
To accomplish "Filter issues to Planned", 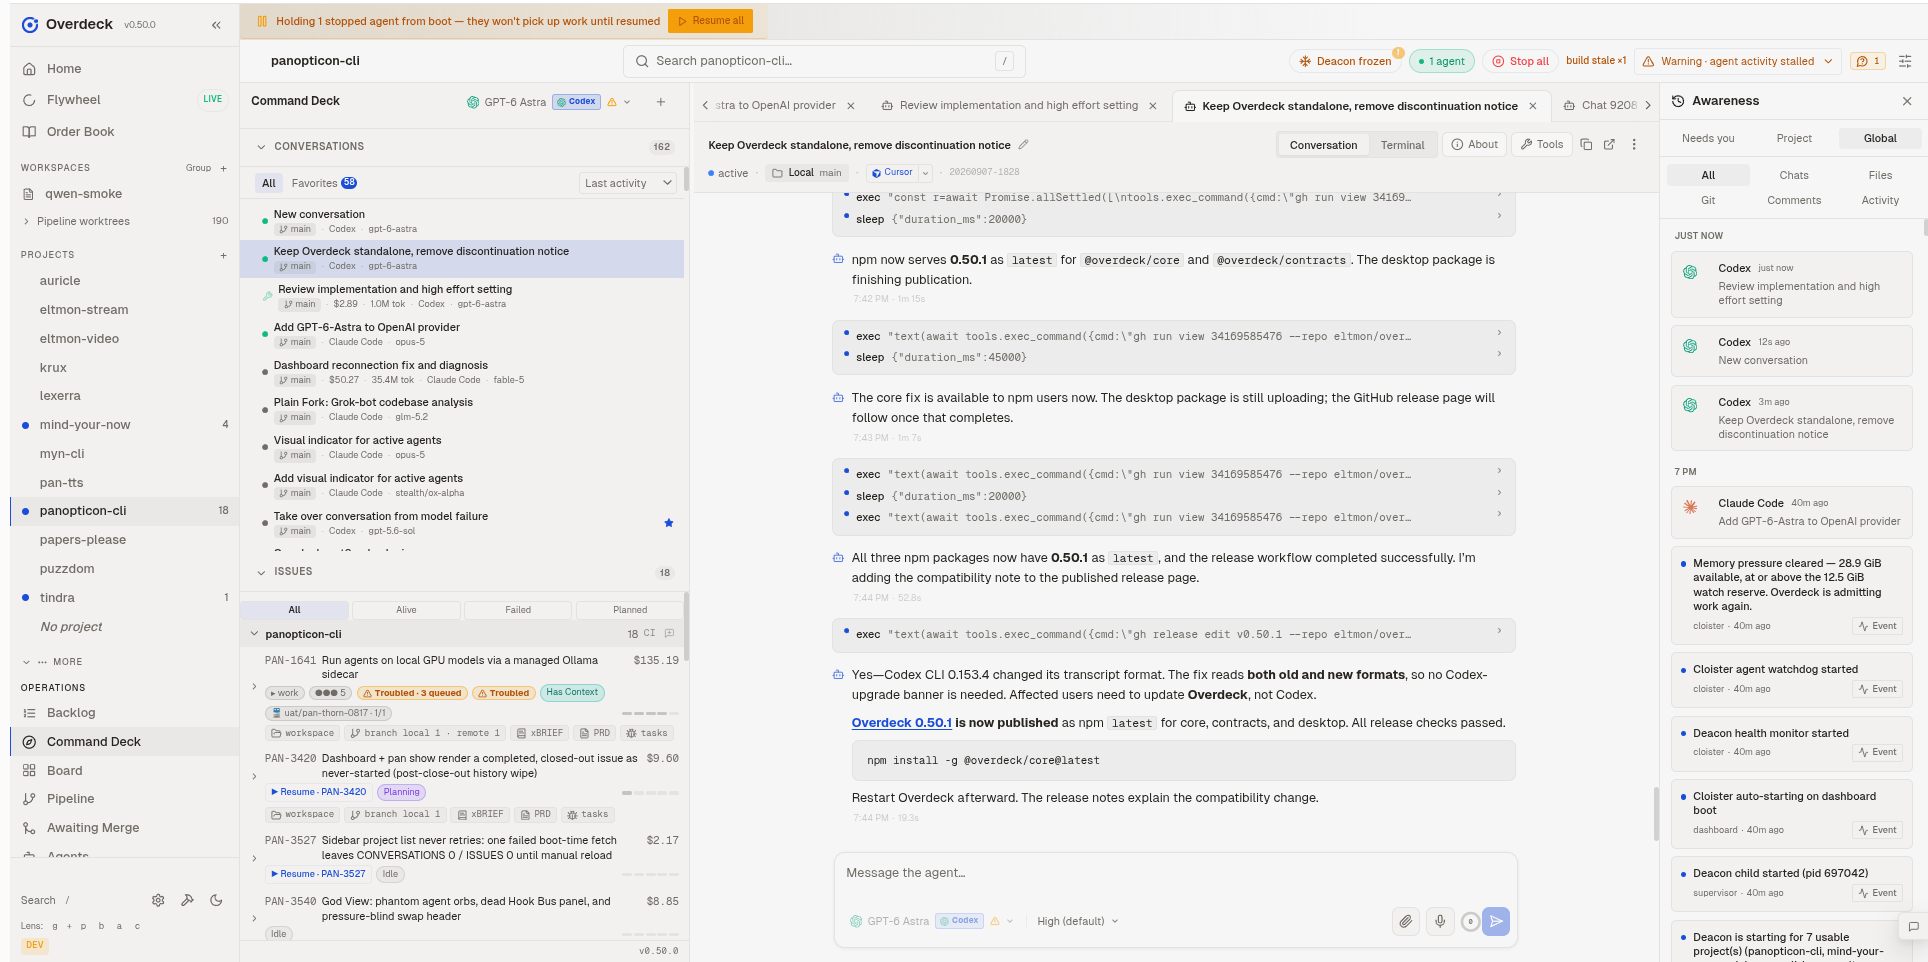I will 630,610.
